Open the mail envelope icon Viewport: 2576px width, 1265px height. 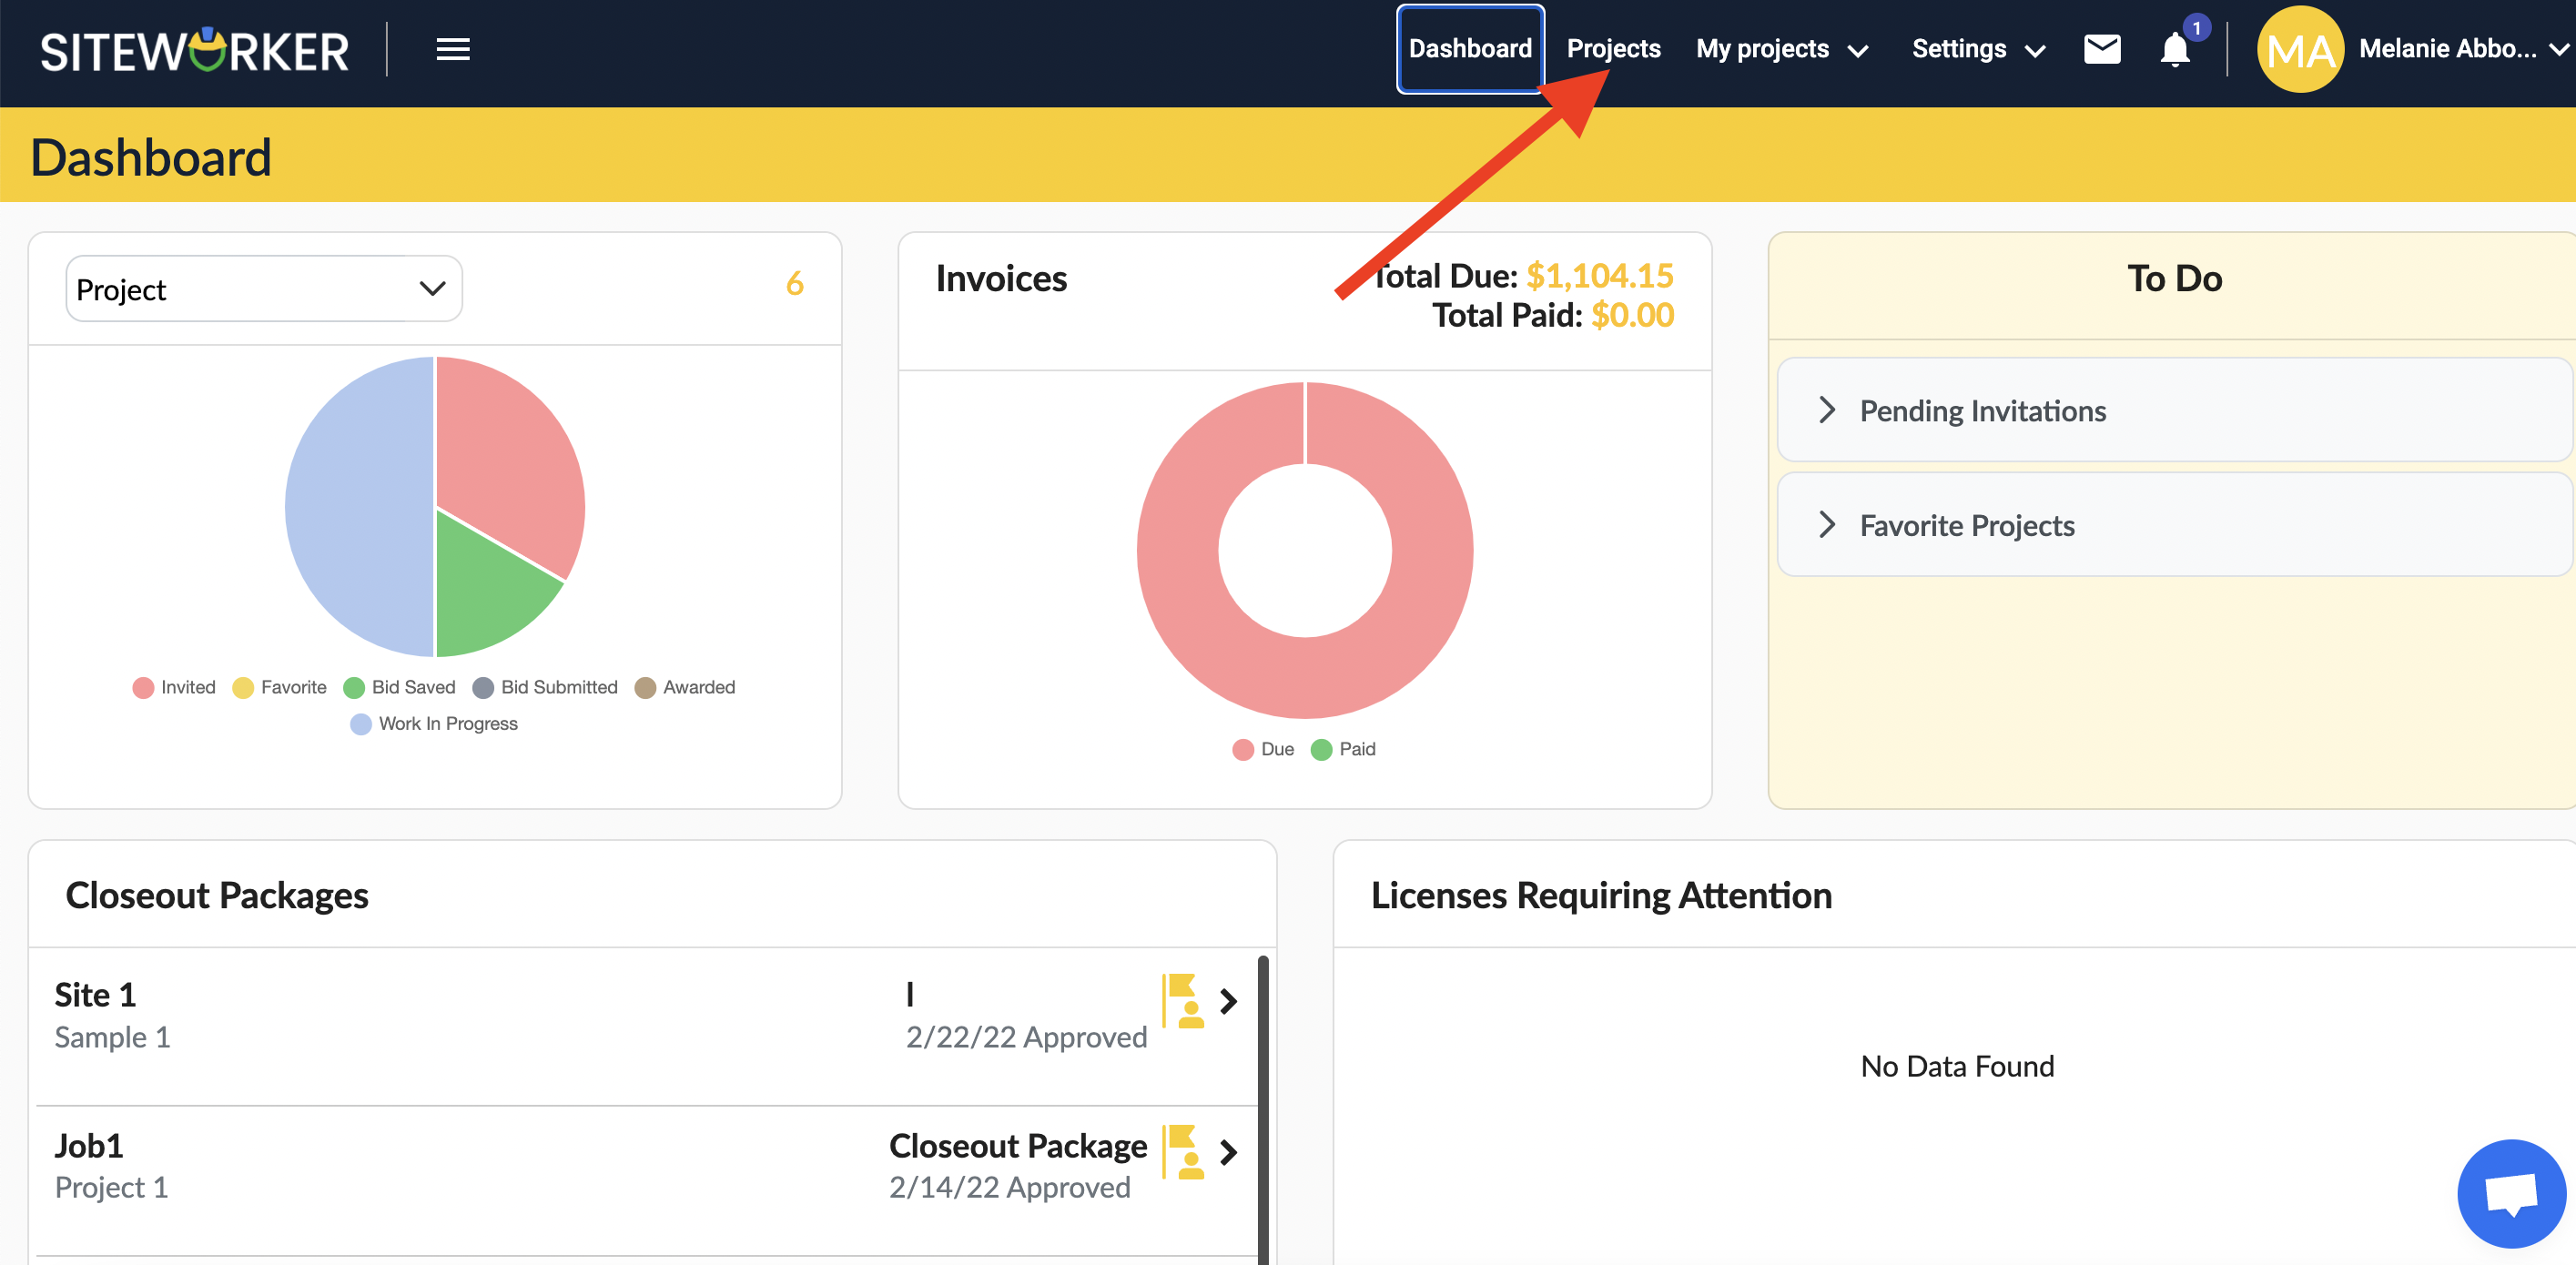click(2102, 48)
